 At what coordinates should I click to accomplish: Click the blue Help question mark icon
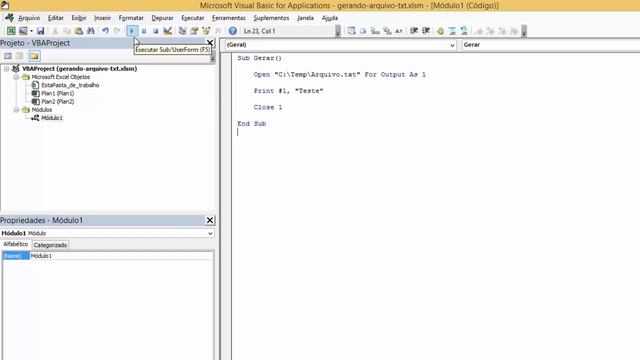(233, 31)
